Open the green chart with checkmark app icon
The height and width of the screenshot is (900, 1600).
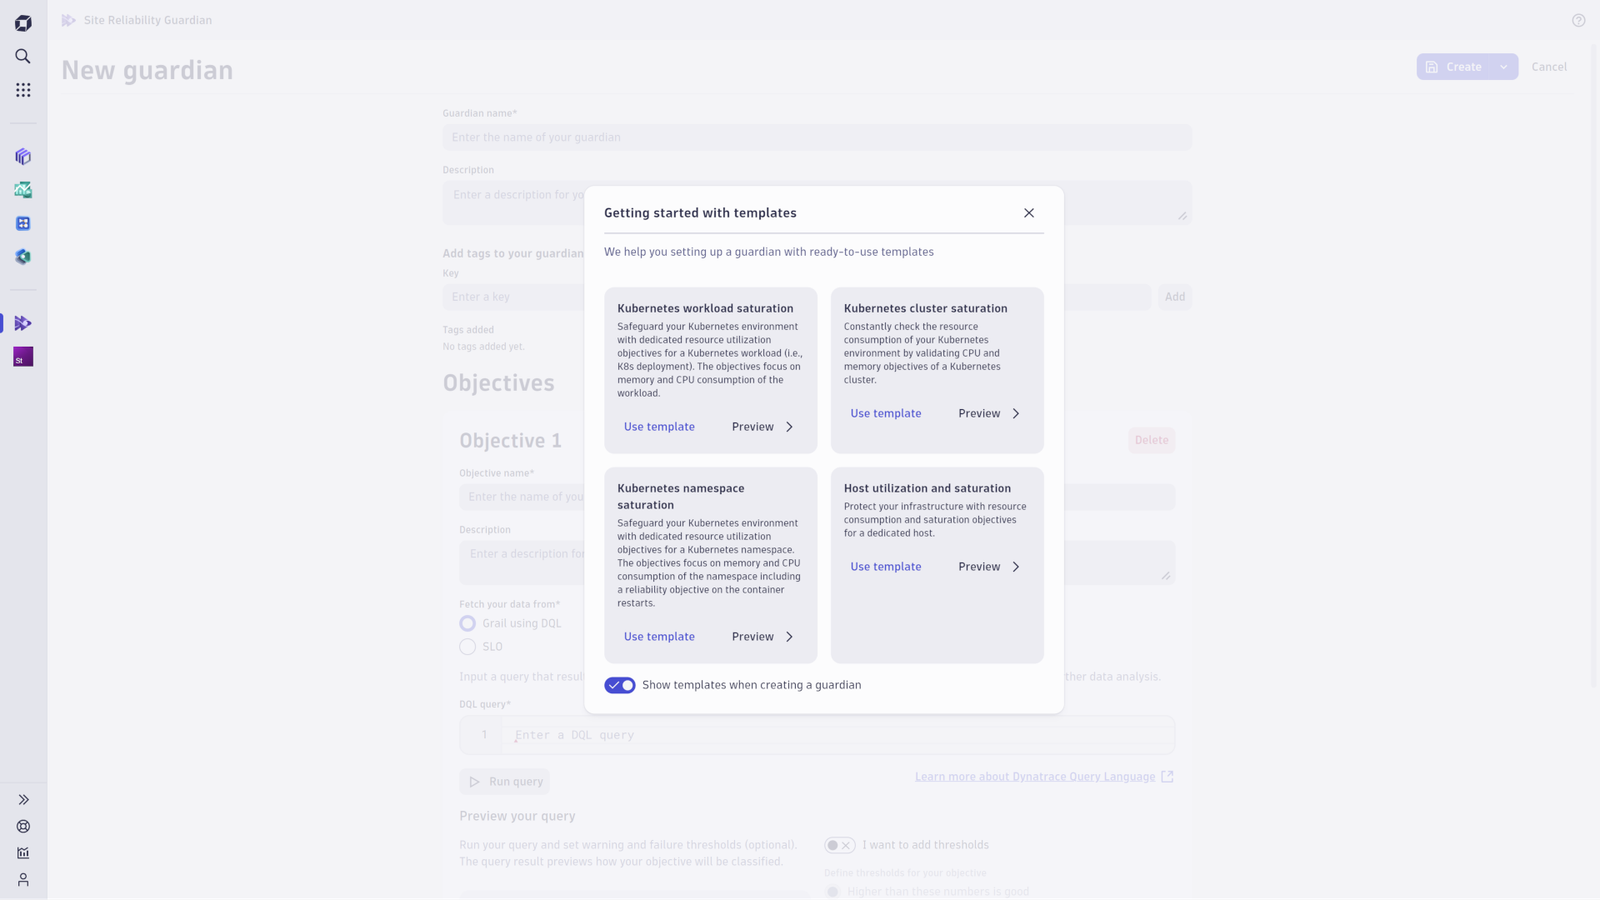pyautogui.click(x=23, y=190)
